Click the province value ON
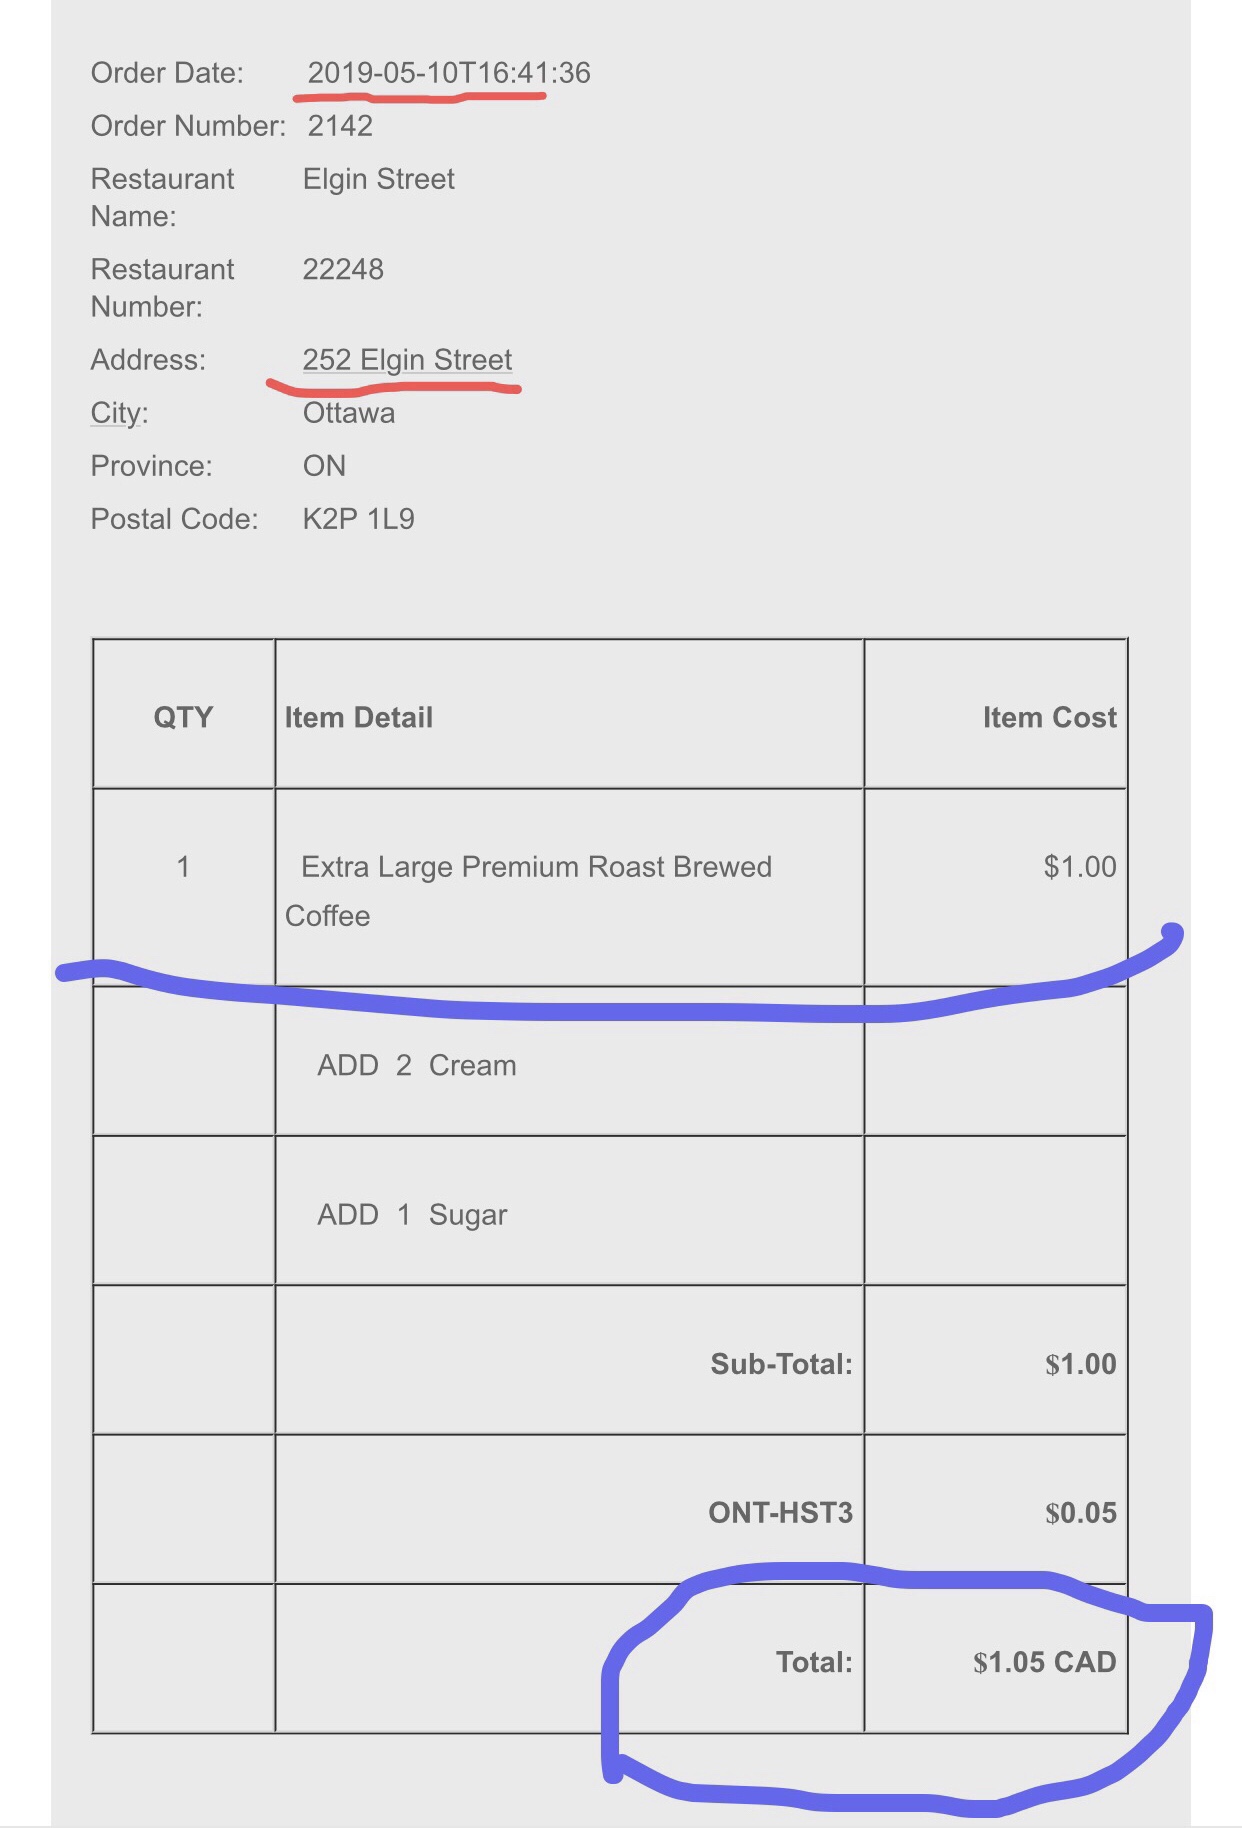This screenshot has width=1242, height=1828. [324, 465]
